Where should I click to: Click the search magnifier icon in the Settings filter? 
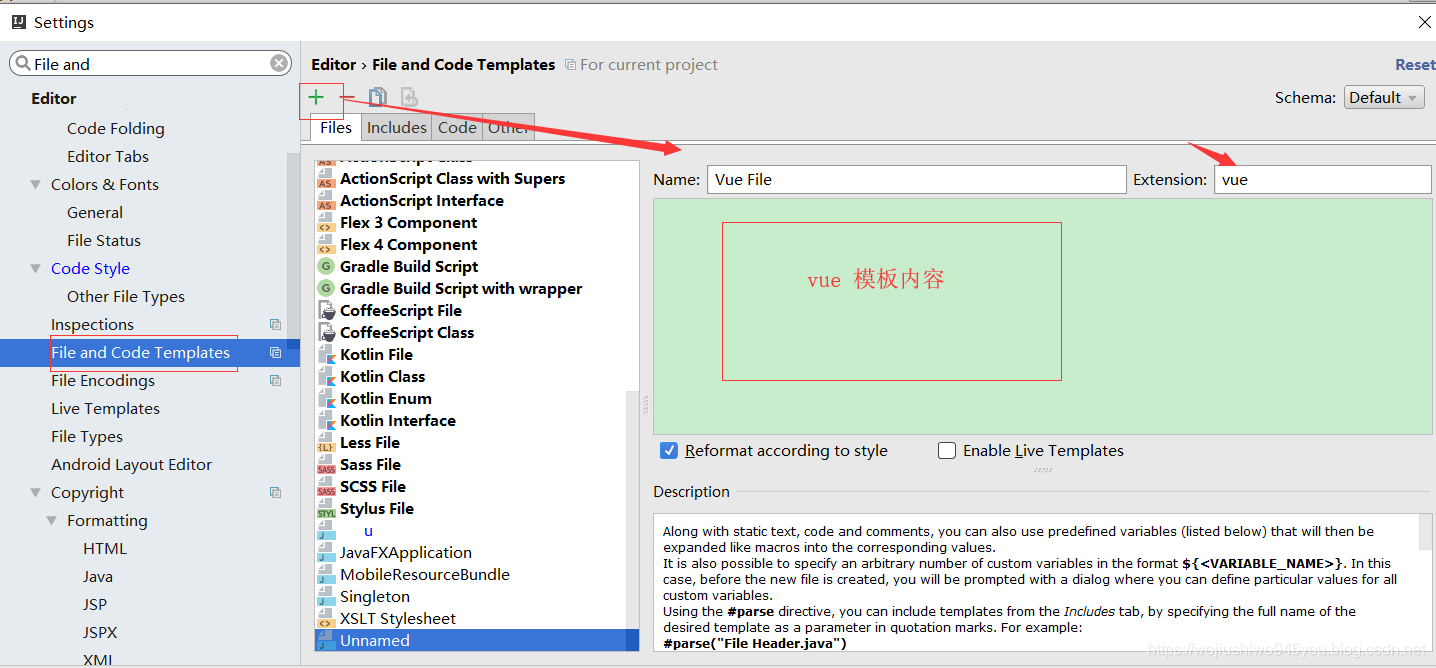coord(22,64)
